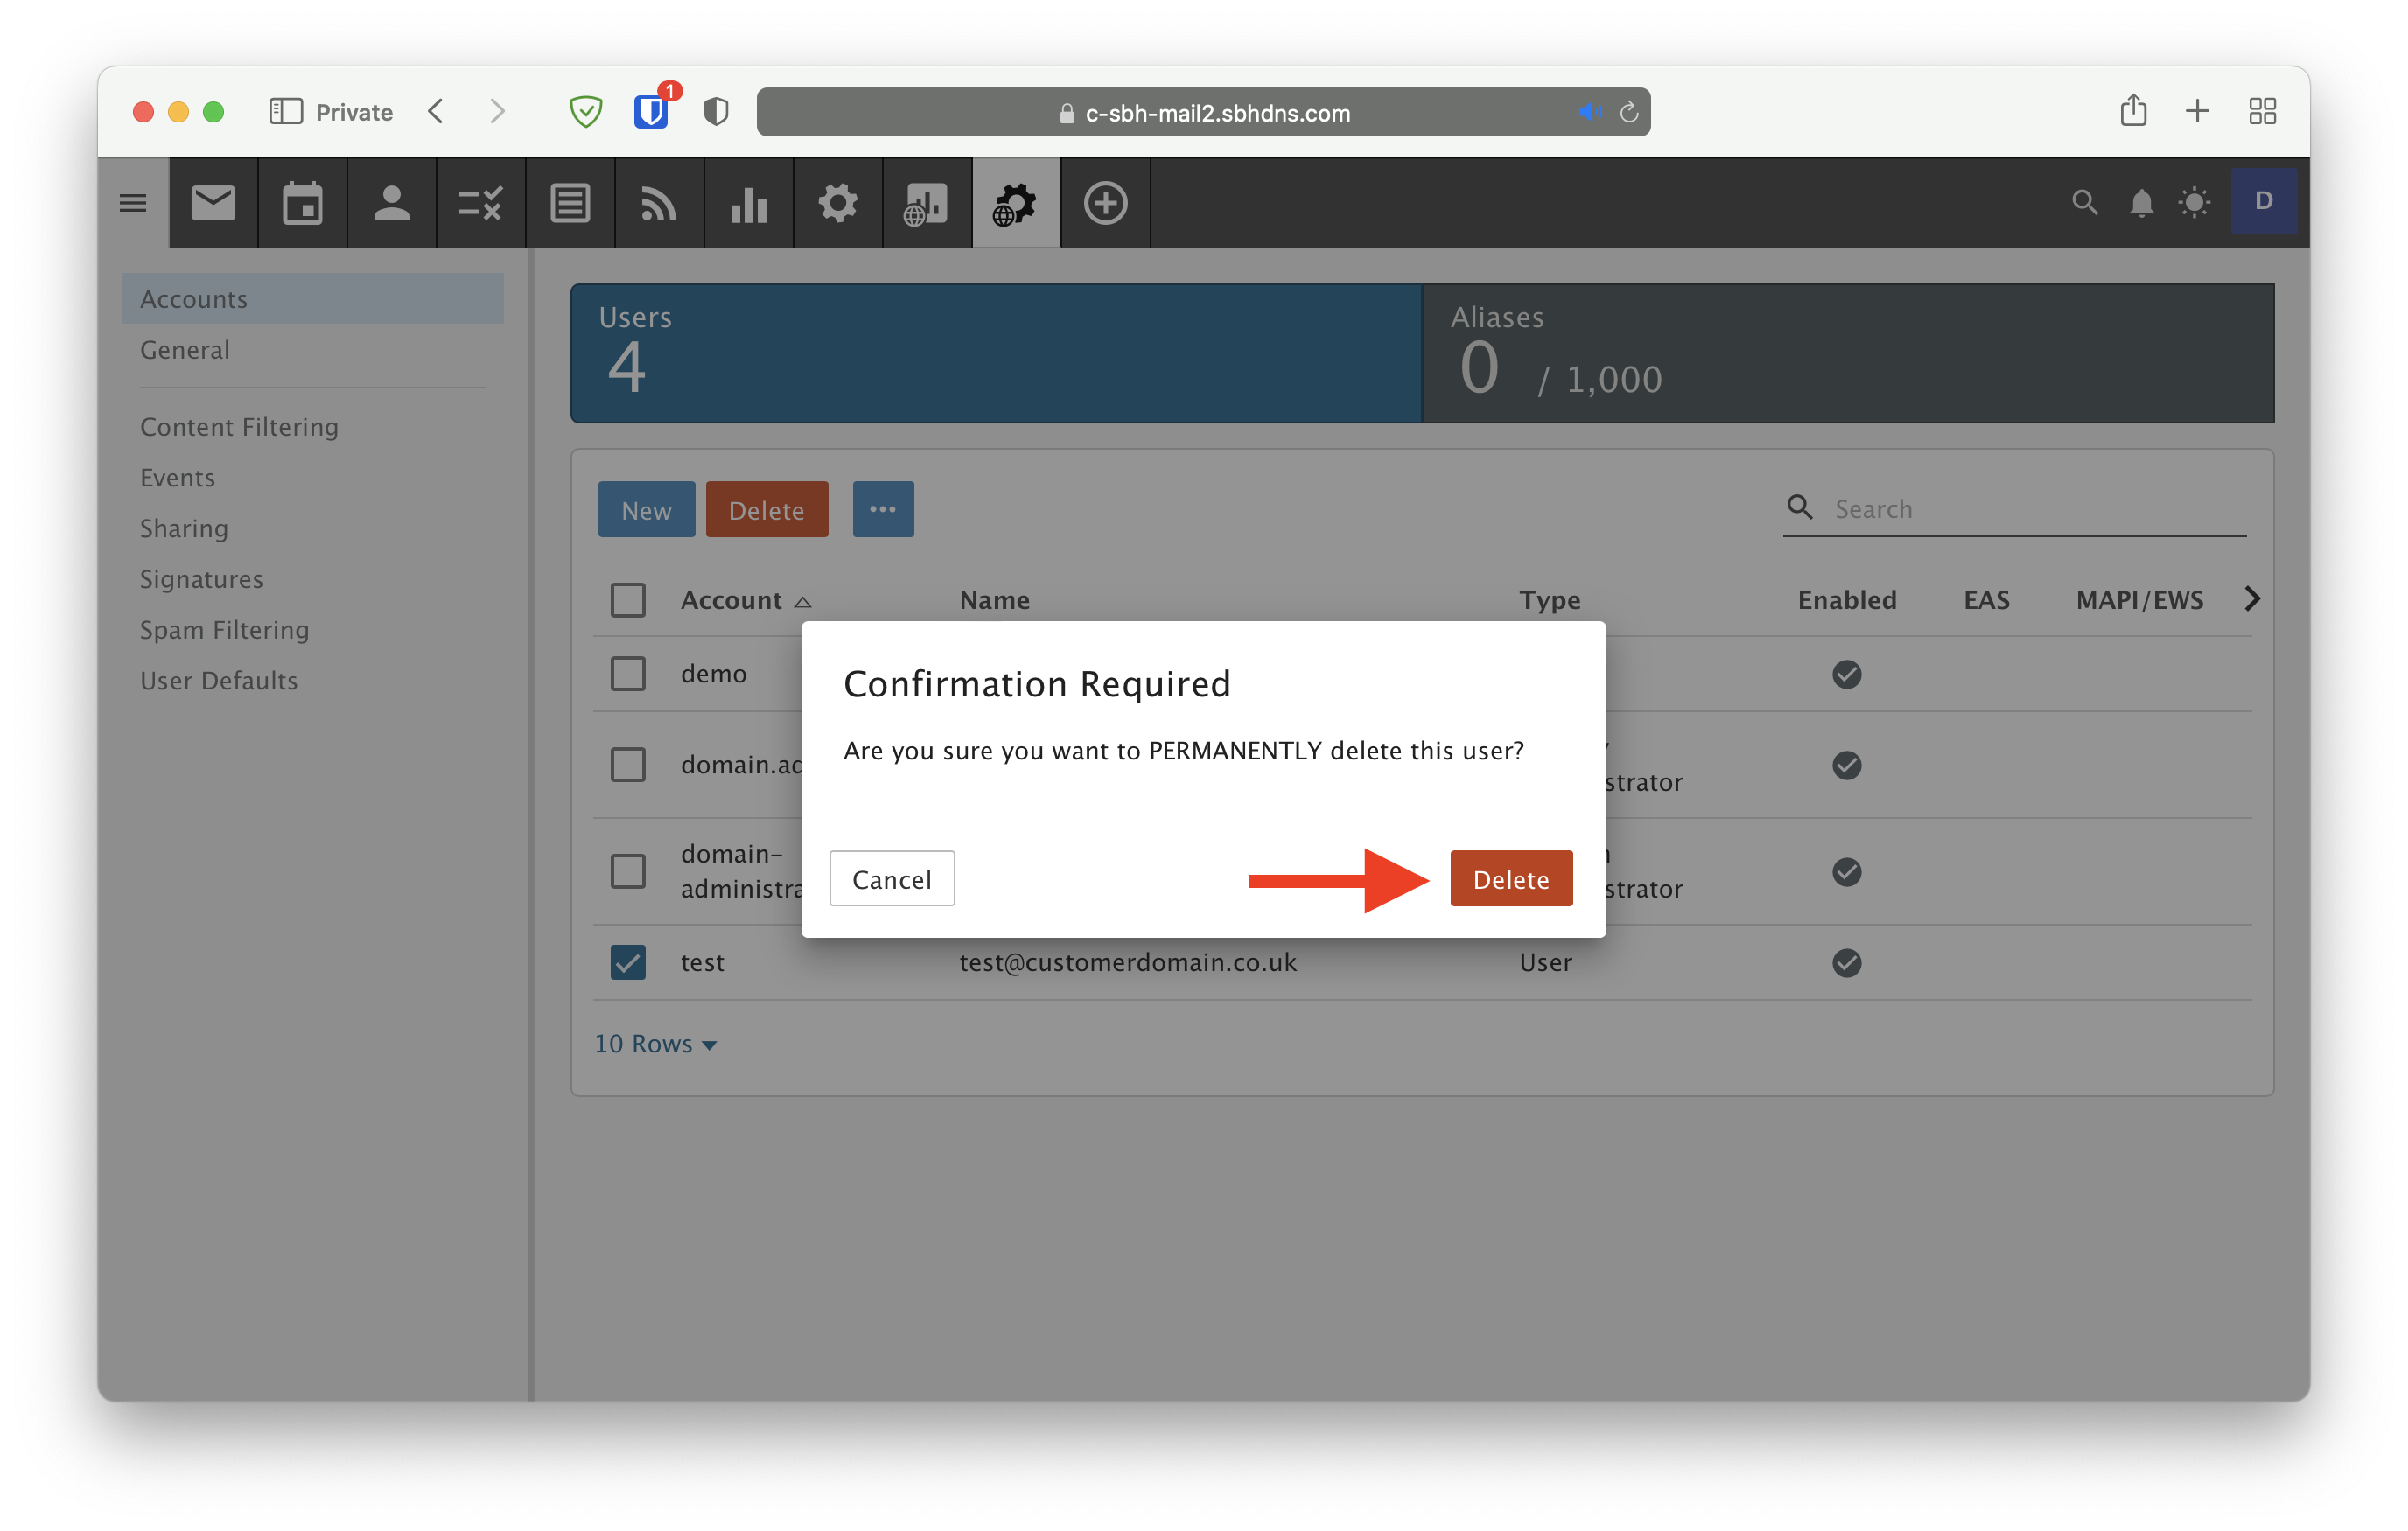Toggle the light/dark theme sun icon

(2194, 204)
